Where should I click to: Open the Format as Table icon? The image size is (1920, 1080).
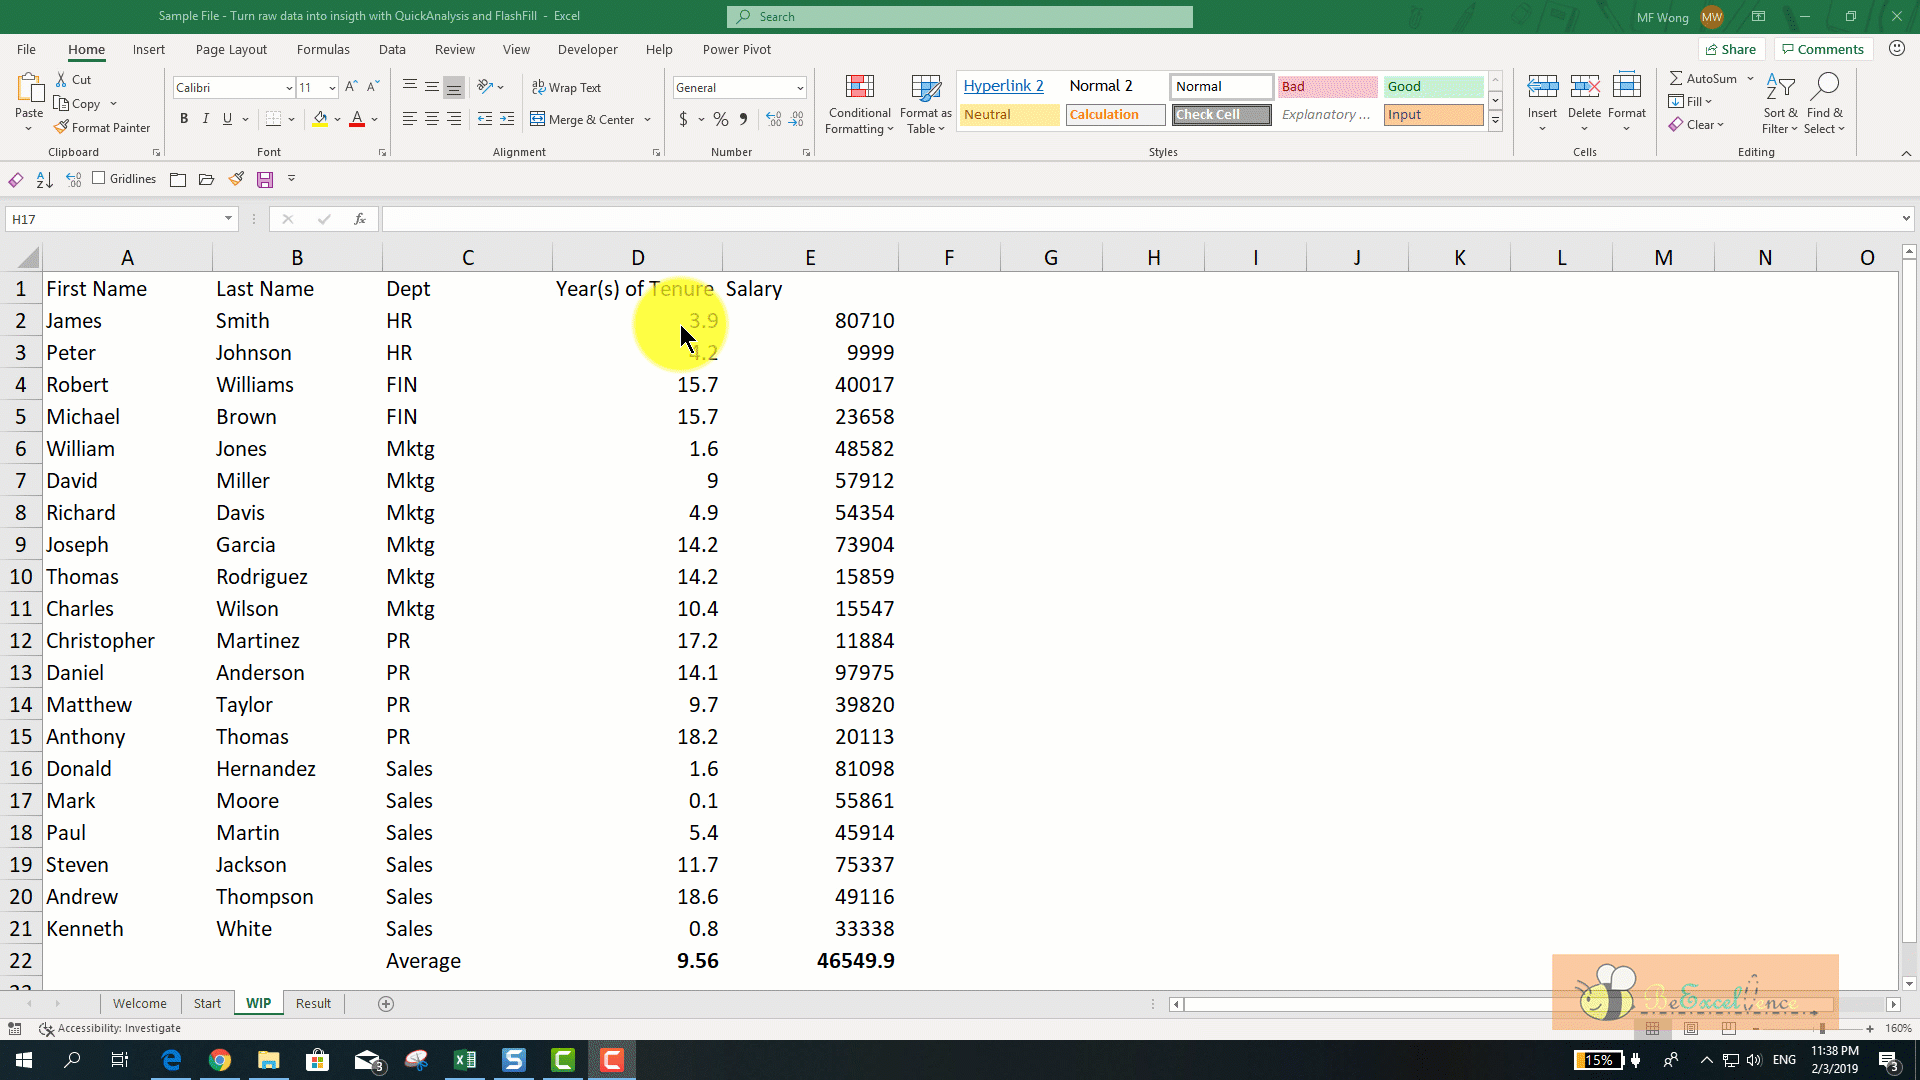click(925, 88)
